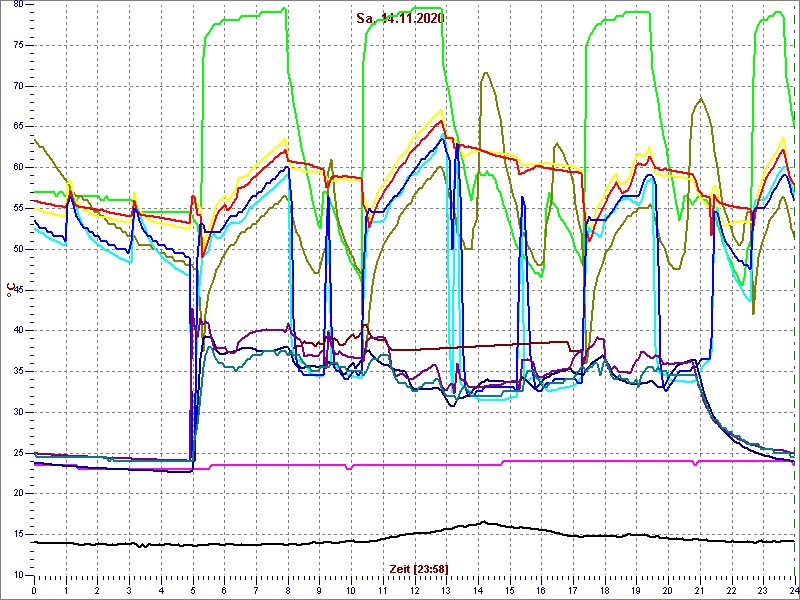
Task: Select hour label 24 on time axis
Action: (x=793, y=590)
